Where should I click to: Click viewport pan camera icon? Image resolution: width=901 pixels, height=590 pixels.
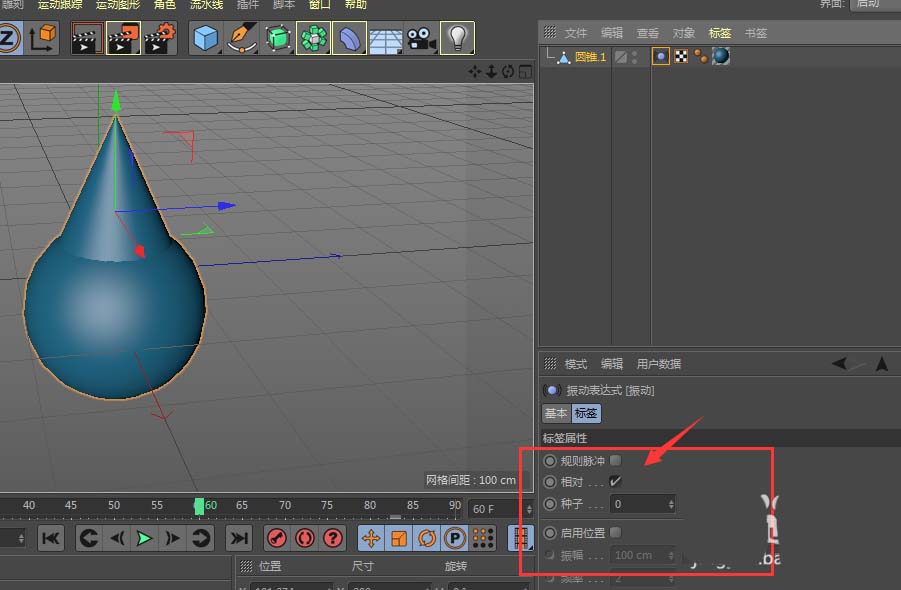point(475,71)
